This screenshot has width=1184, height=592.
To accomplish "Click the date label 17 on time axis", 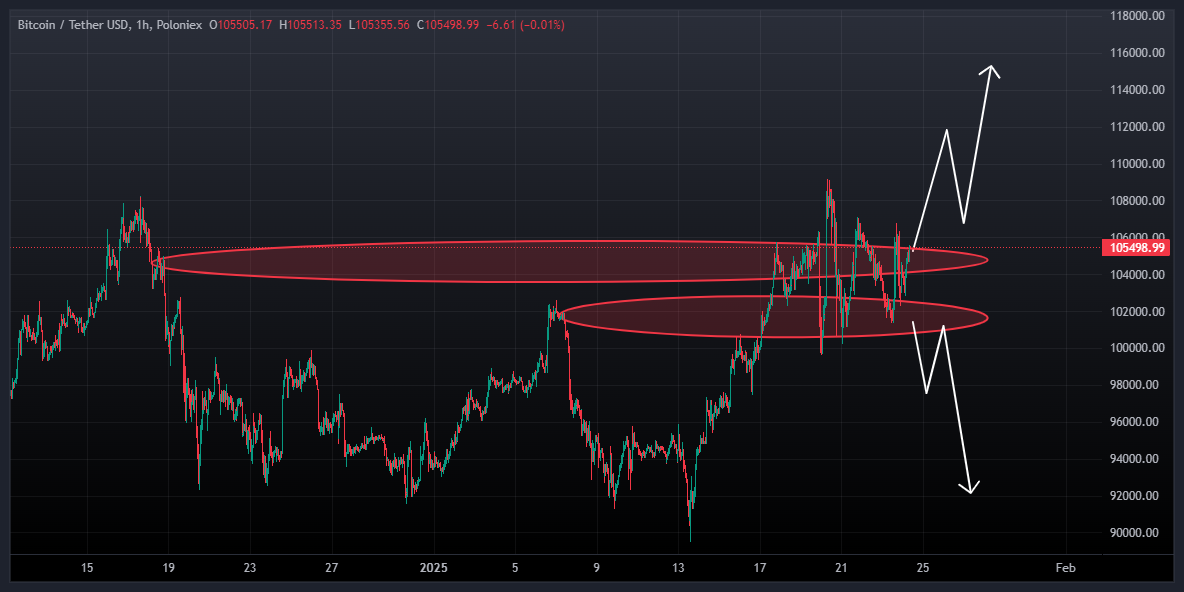I will (x=760, y=568).
